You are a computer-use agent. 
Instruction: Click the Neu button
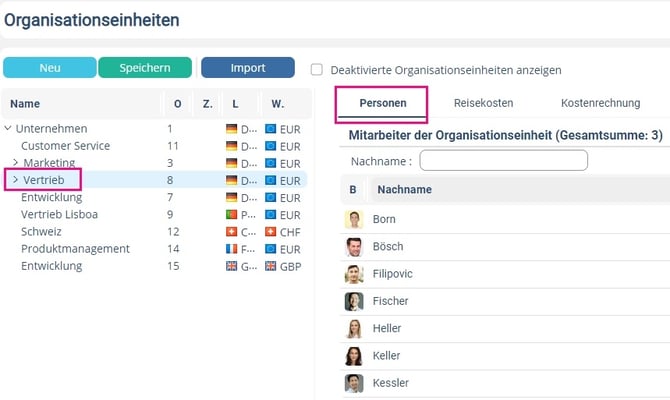[50, 68]
